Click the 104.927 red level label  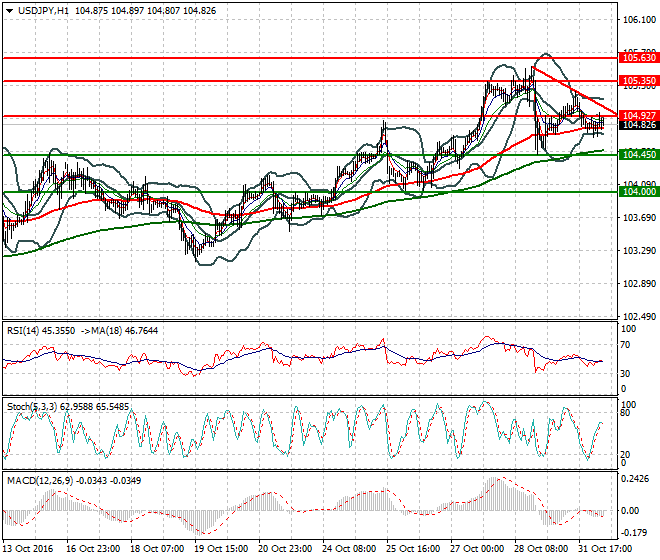639,115
